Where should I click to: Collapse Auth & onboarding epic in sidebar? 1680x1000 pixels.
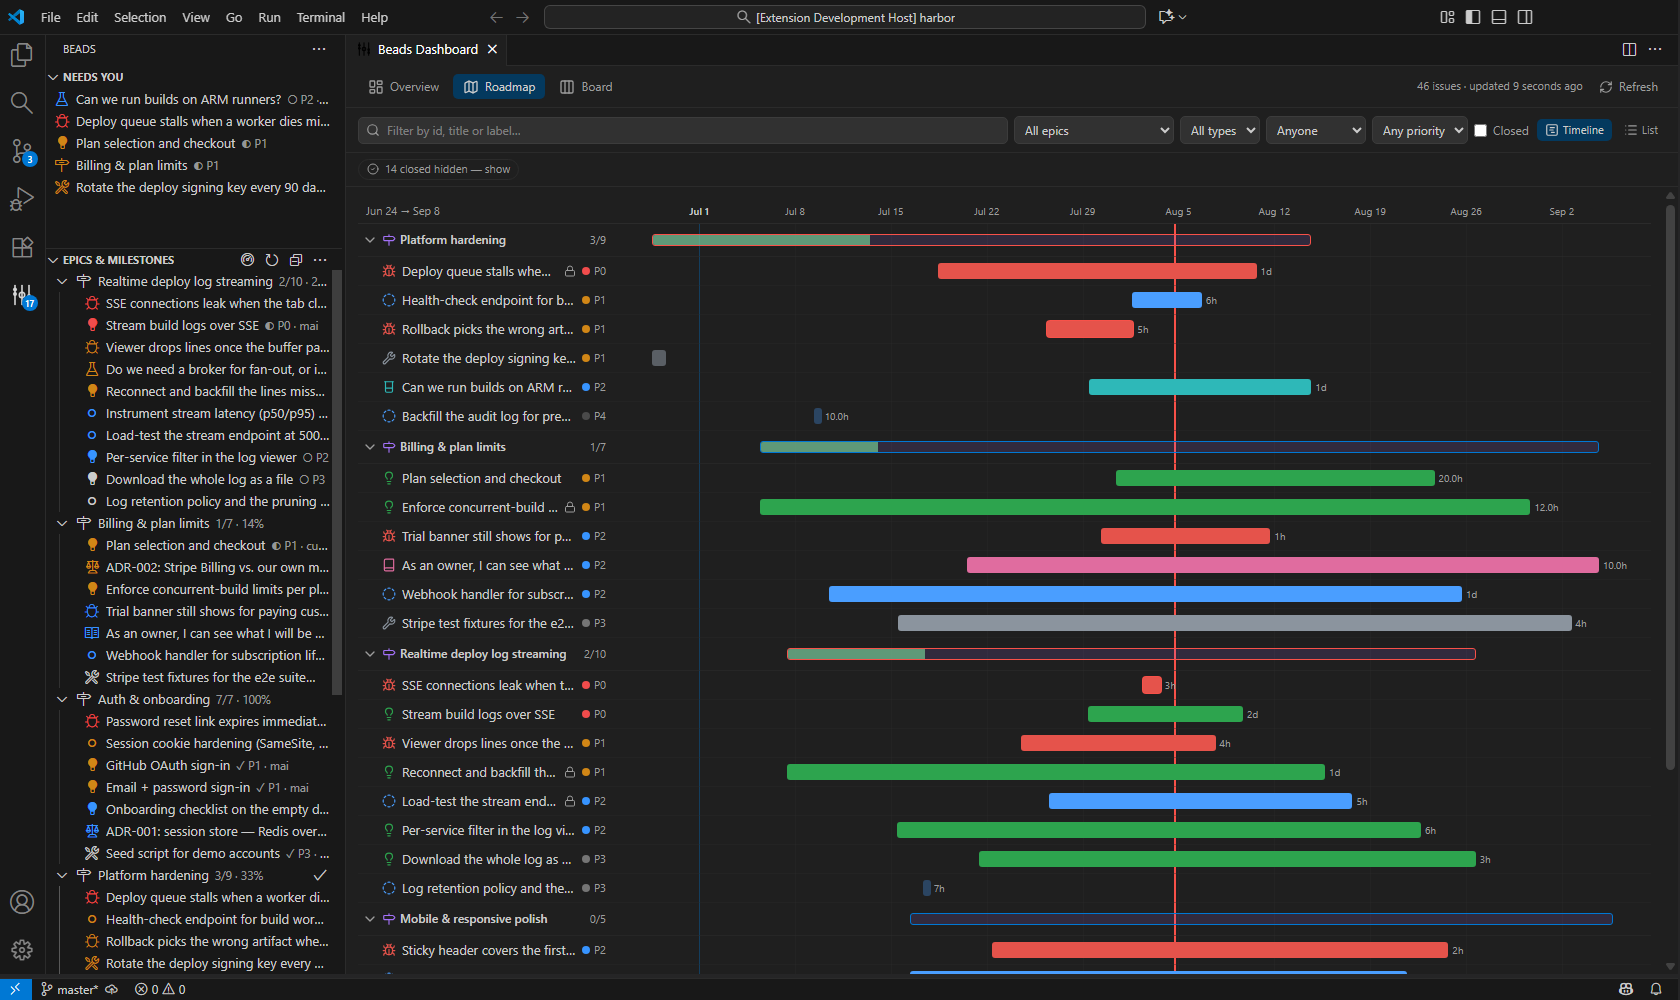click(x=62, y=700)
